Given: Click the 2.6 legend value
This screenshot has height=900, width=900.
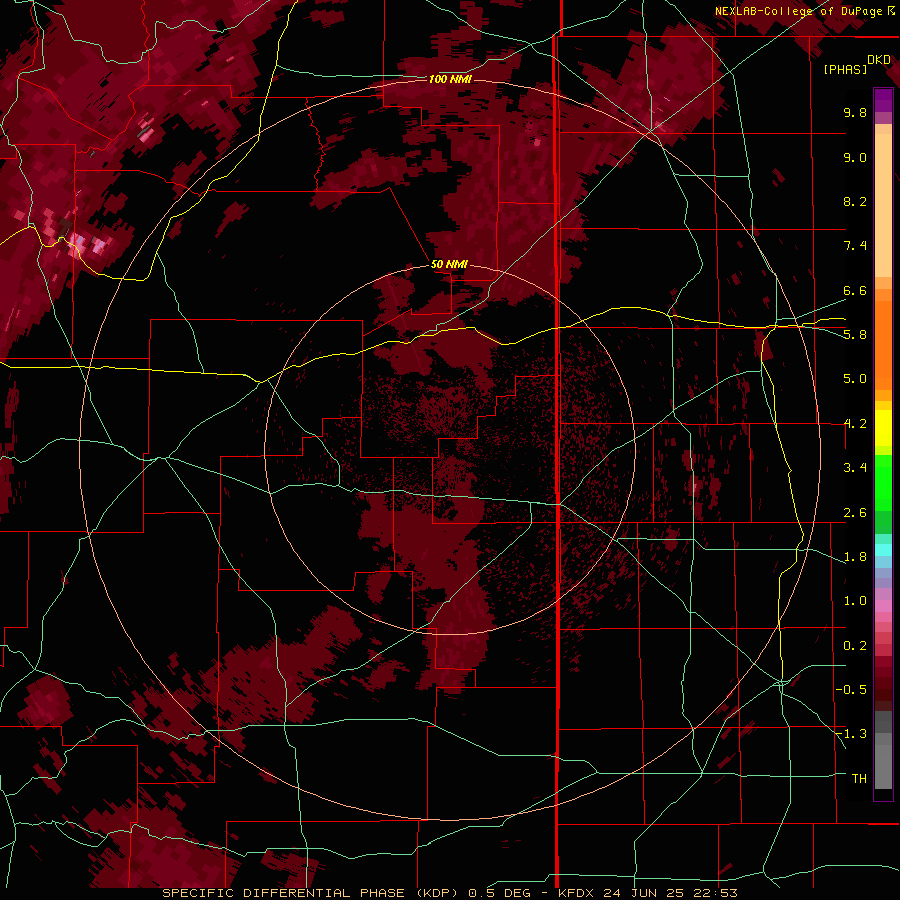Looking at the screenshot, I should point(855,513).
